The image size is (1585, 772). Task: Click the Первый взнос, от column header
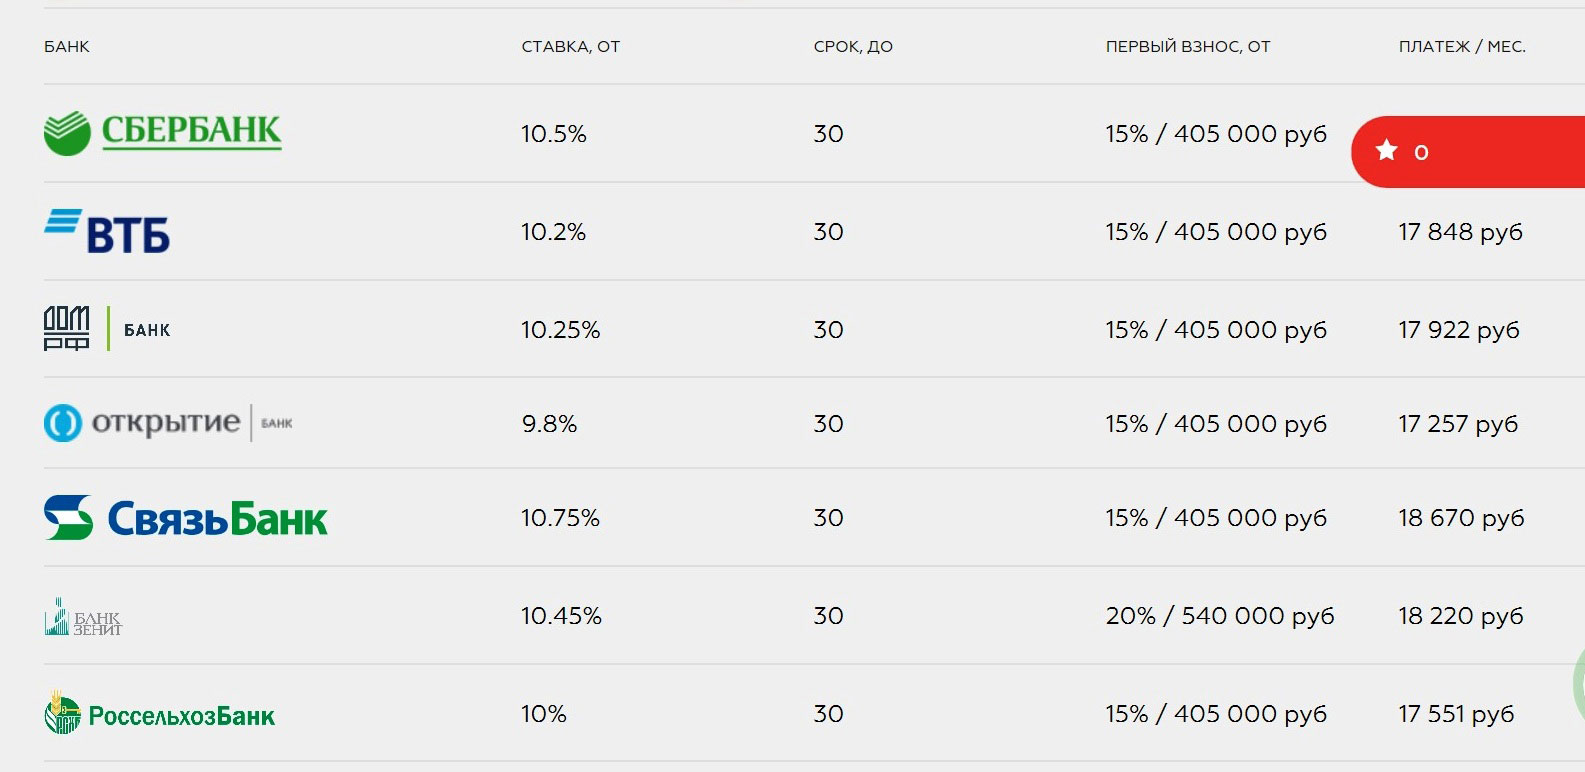point(1188,47)
